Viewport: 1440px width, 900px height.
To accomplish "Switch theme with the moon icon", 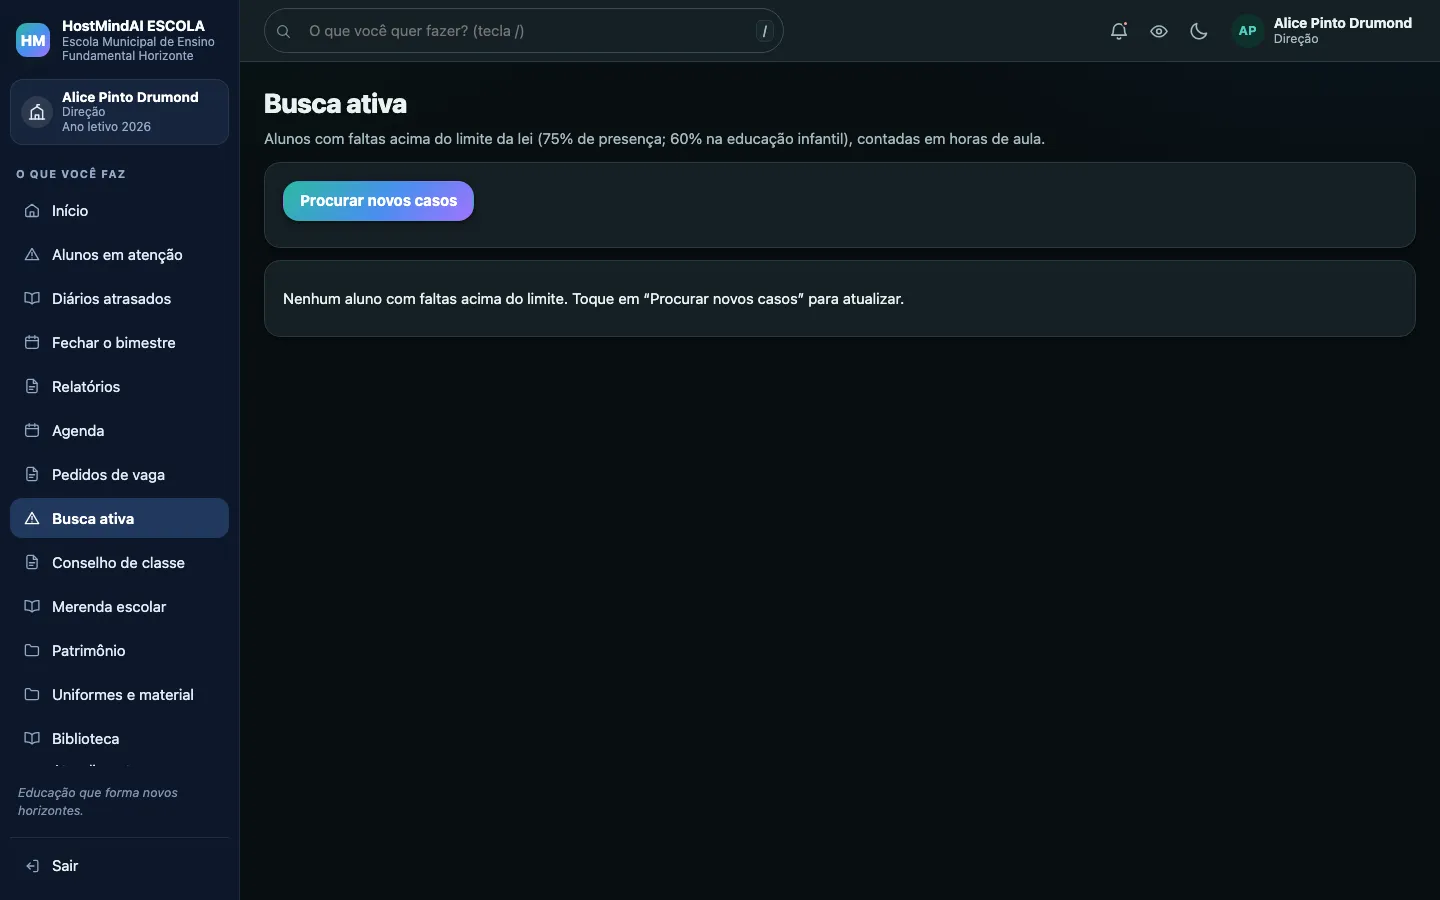I will [x=1199, y=31].
